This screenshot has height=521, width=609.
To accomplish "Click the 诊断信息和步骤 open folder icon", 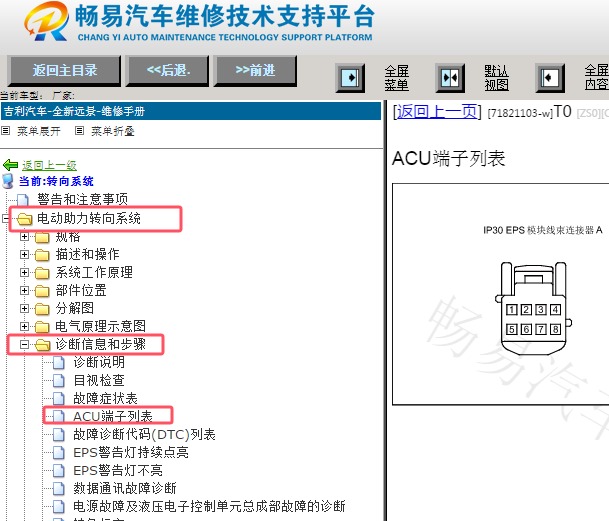I will pyautogui.click(x=42, y=345).
